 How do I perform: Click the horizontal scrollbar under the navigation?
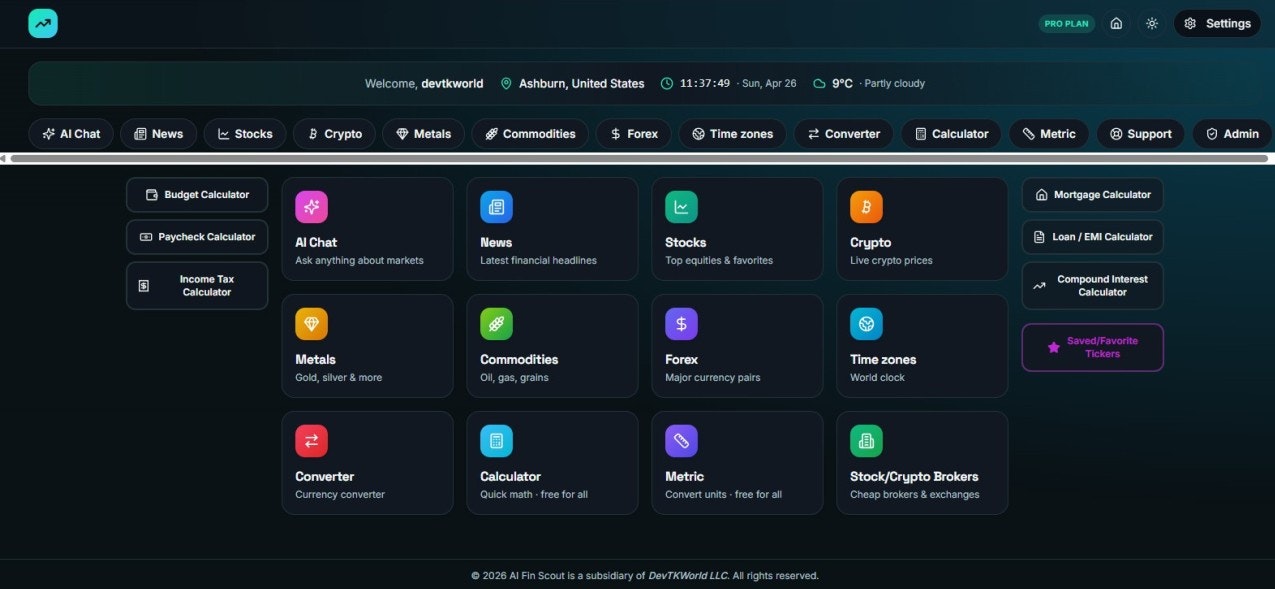(x=639, y=158)
